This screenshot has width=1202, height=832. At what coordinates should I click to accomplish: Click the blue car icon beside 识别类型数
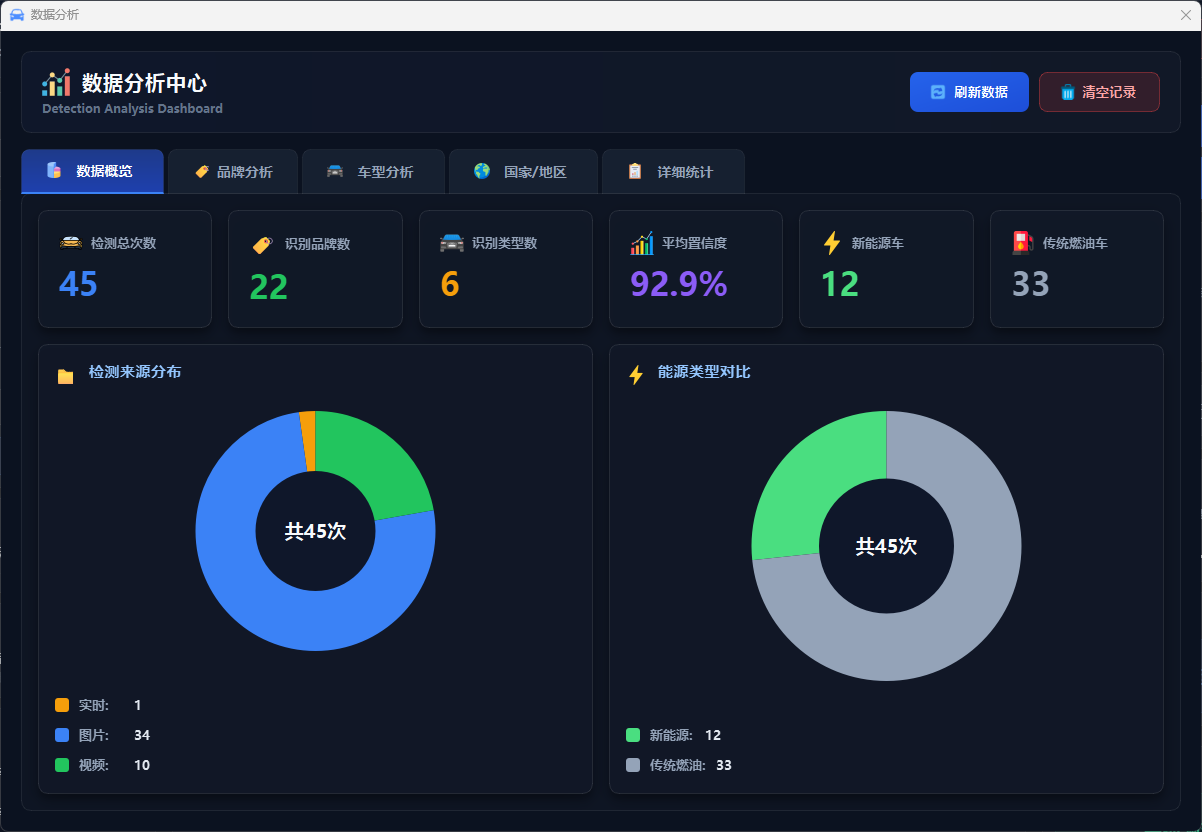coord(452,243)
